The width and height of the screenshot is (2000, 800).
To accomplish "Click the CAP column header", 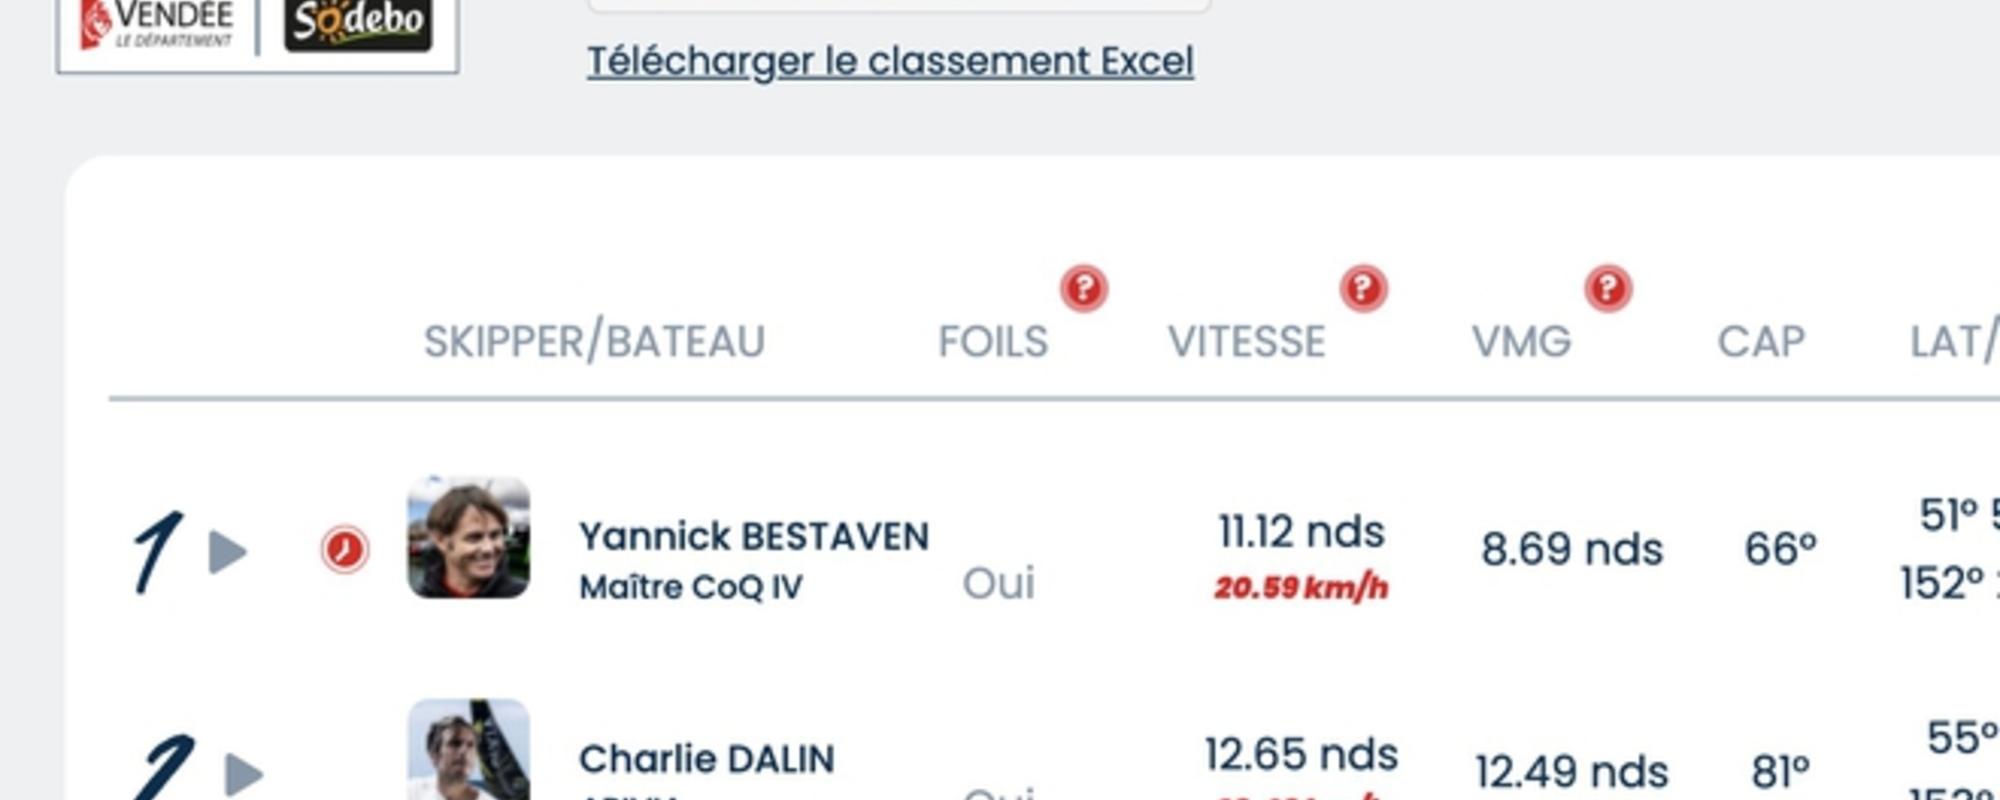I will point(1761,342).
